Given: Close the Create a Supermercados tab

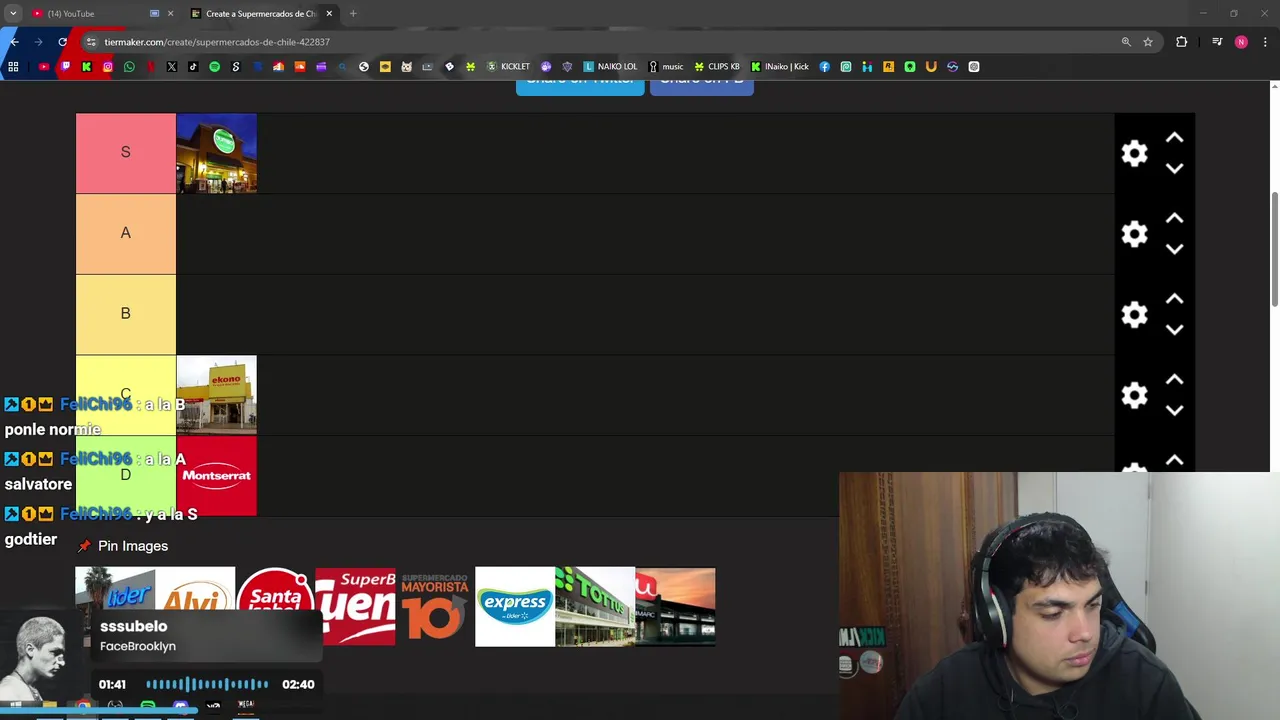Looking at the screenshot, I should click(x=329, y=14).
